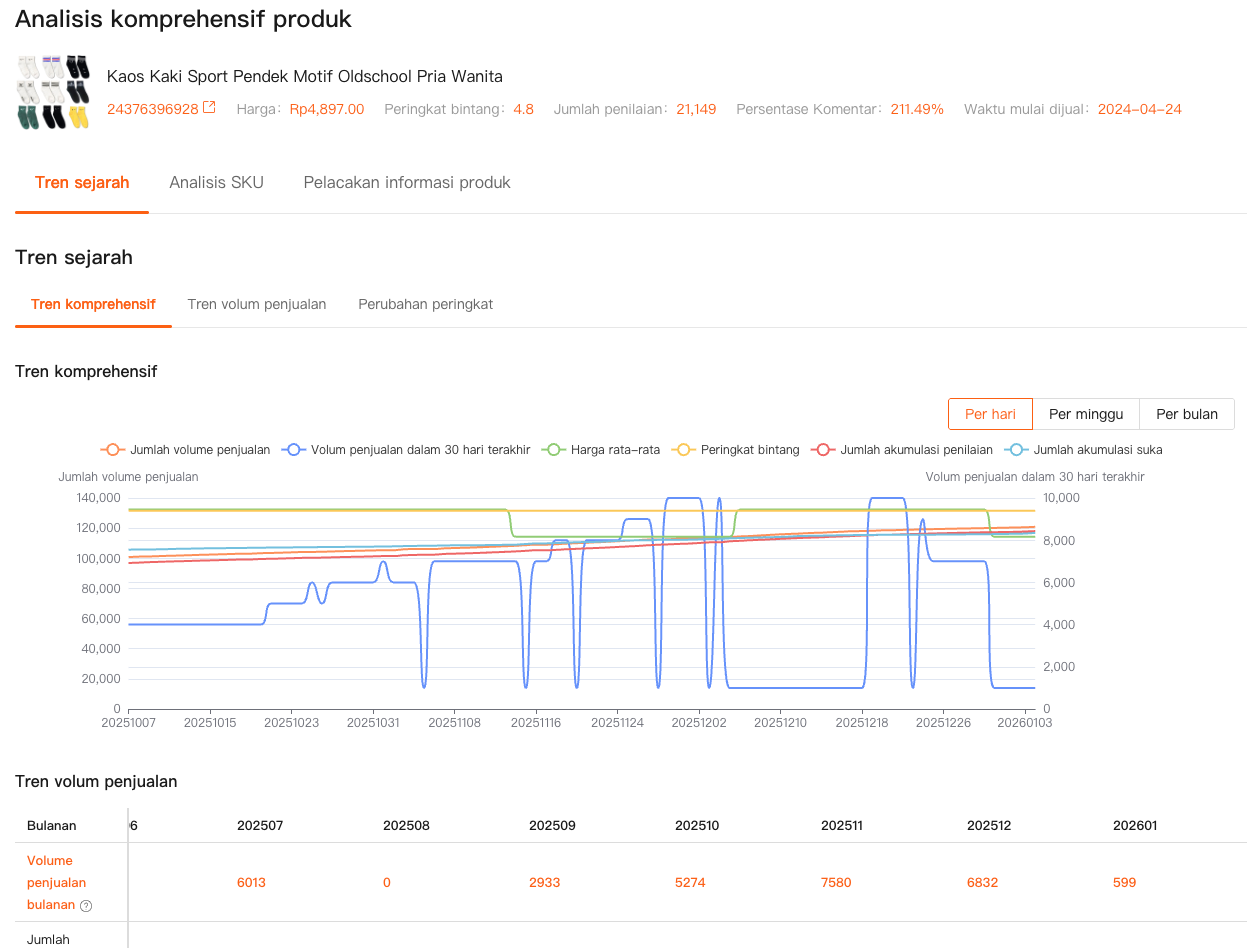
Task: Switch chart to Per minggu view
Action: (1086, 414)
